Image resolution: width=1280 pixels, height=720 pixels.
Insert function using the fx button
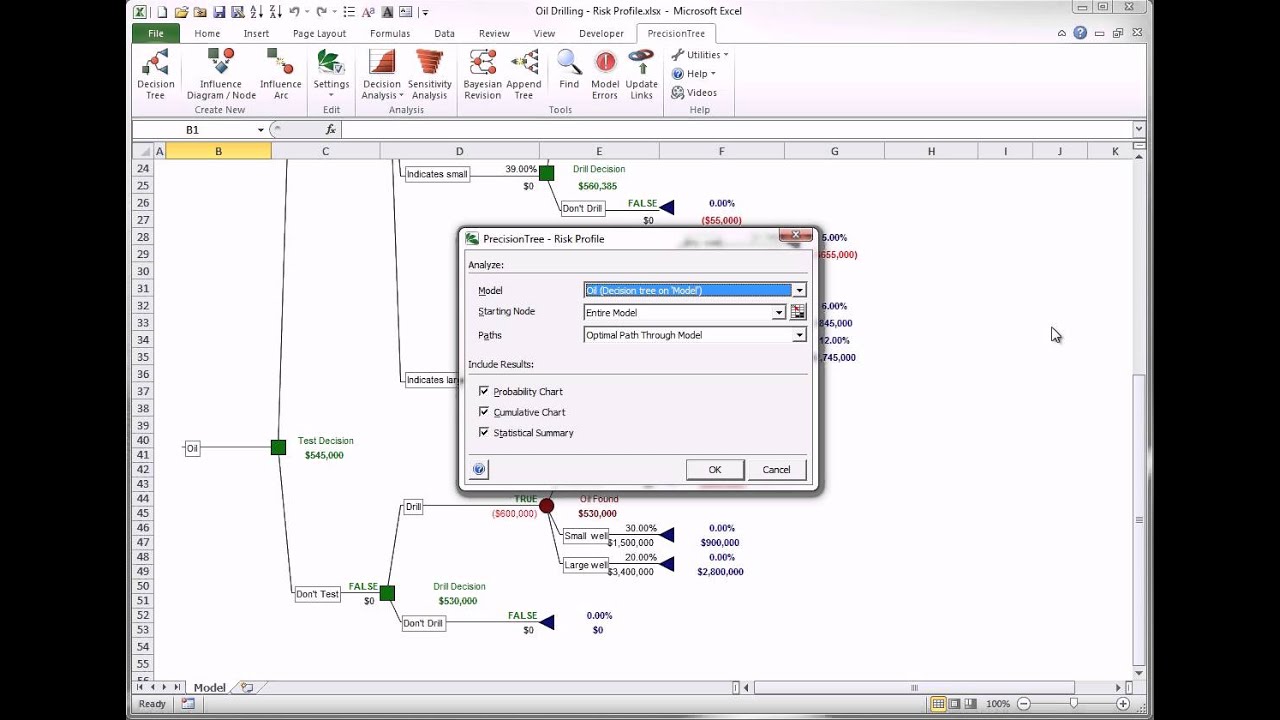pyautogui.click(x=331, y=130)
